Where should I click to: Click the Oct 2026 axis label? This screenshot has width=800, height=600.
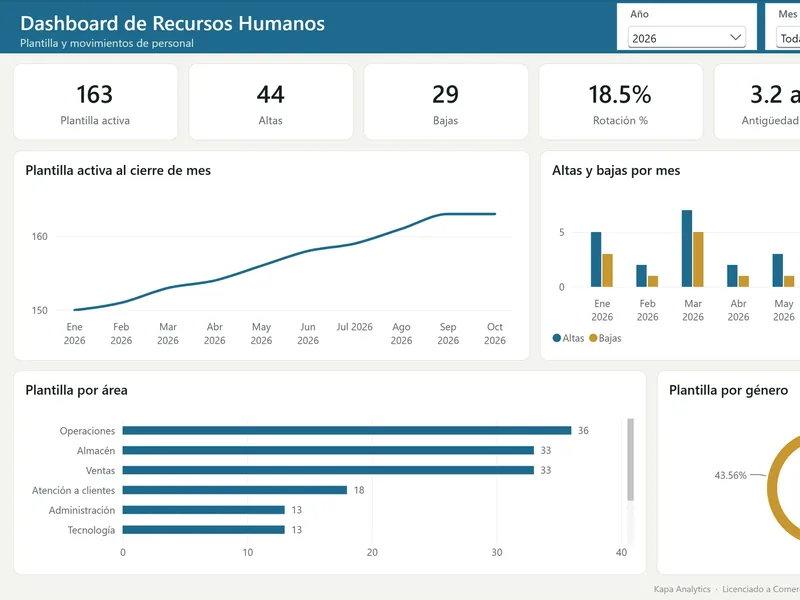pos(495,334)
